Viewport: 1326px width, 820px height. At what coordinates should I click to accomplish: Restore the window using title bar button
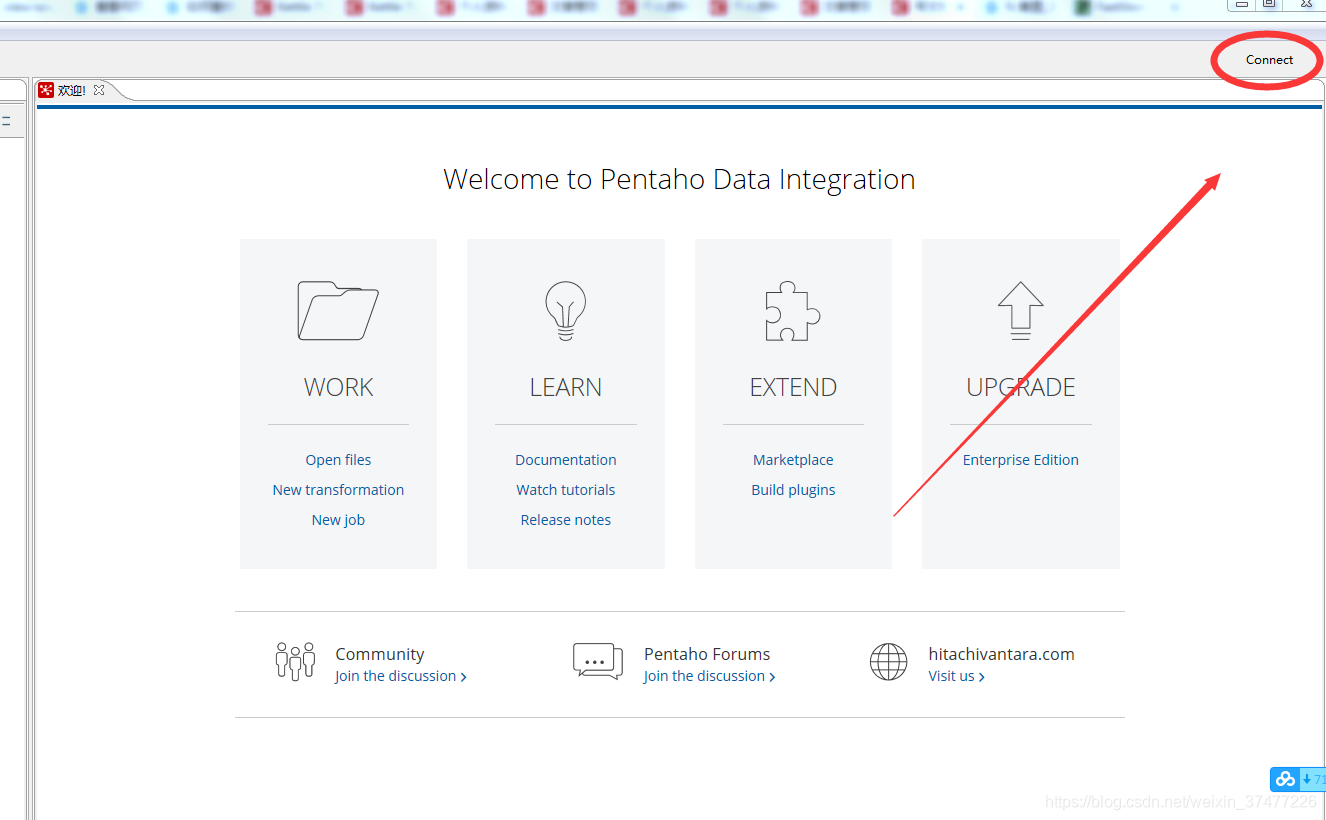1268,4
